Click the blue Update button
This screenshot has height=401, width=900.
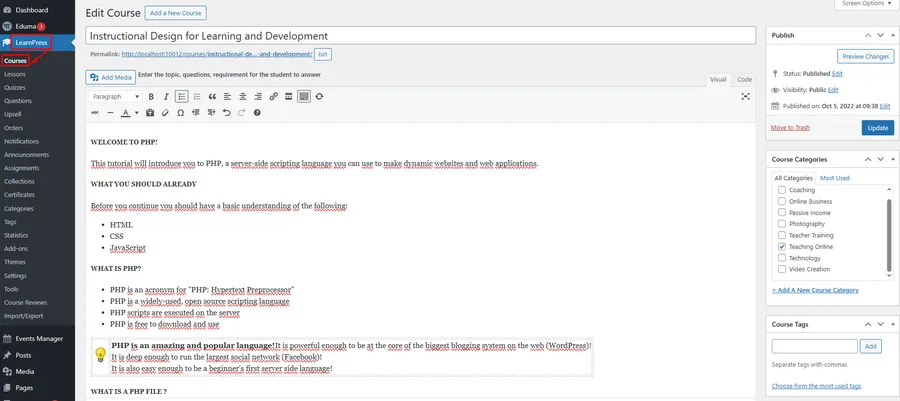pyautogui.click(x=877, y=128)
